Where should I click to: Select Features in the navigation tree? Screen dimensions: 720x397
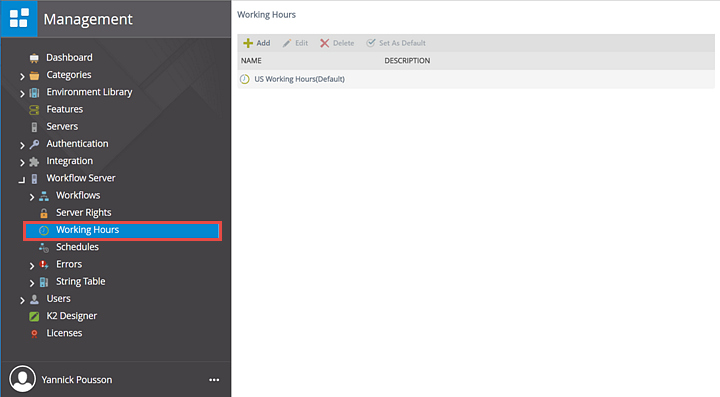point(65,109)
